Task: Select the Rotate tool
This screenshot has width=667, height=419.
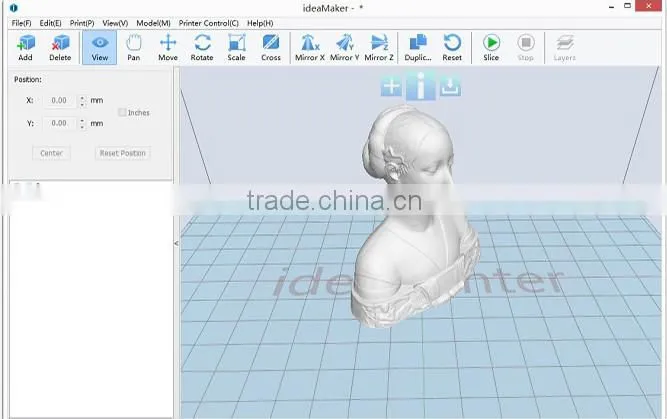Action: (202, 47)
